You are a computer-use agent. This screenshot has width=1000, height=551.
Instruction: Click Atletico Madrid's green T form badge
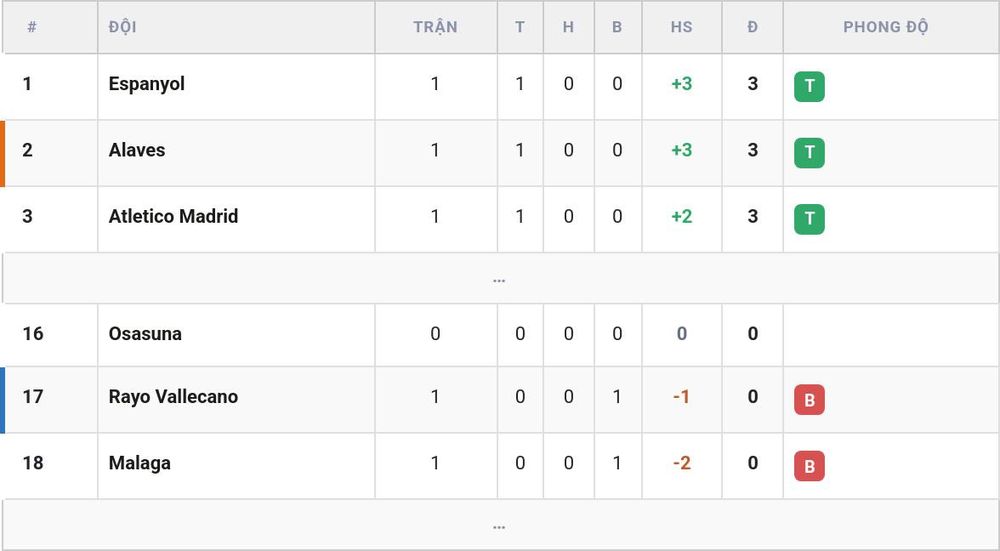[x=809, y=219]
